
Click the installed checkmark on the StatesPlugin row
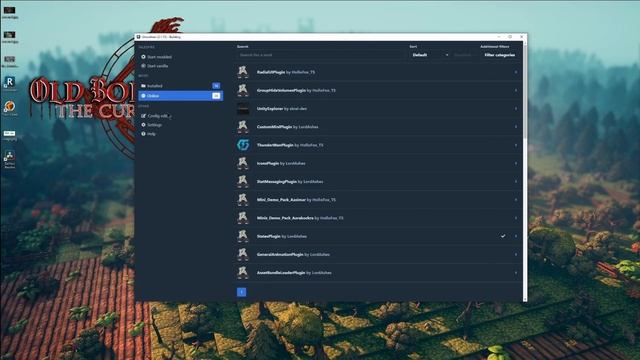[503, 236]
